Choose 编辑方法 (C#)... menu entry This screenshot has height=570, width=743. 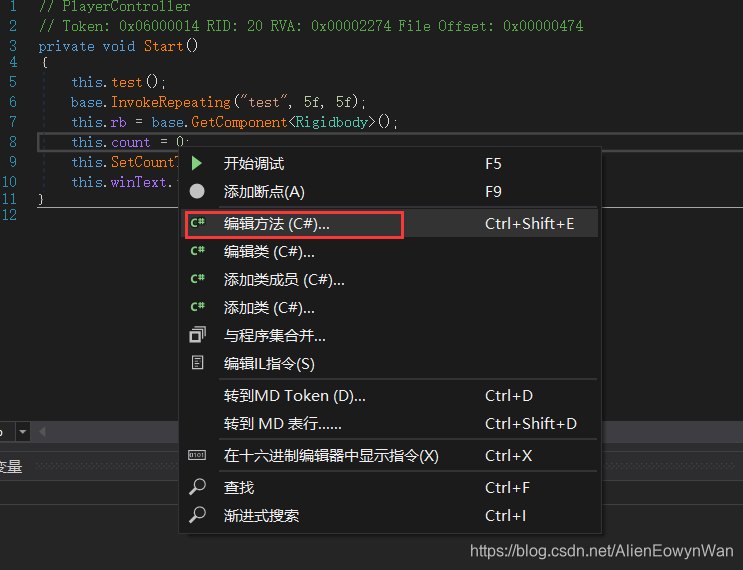(390, 223)
